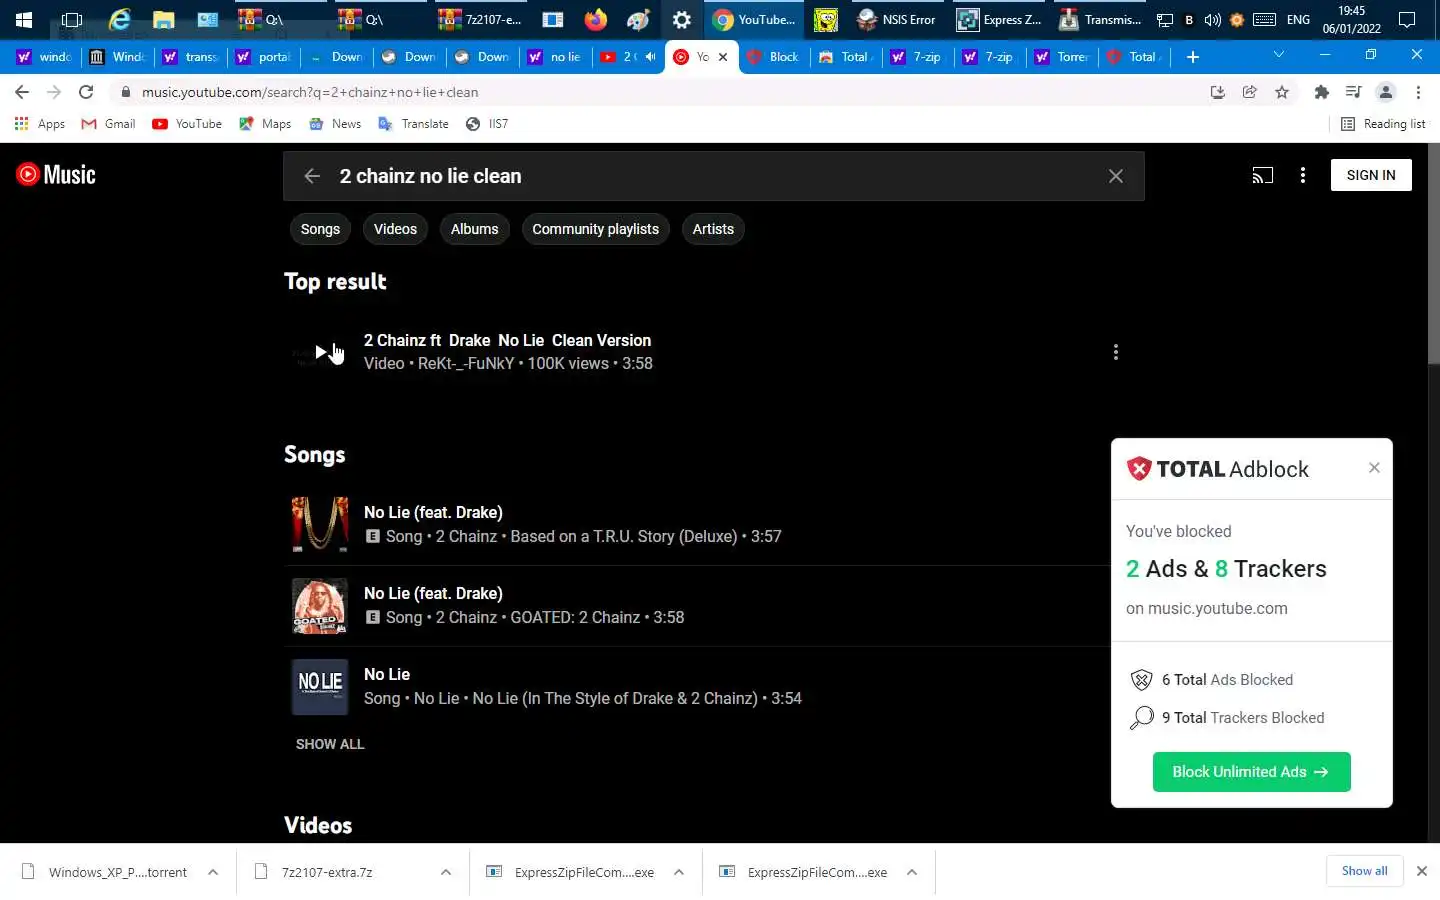Filter results by Albums

click(474, 229)
